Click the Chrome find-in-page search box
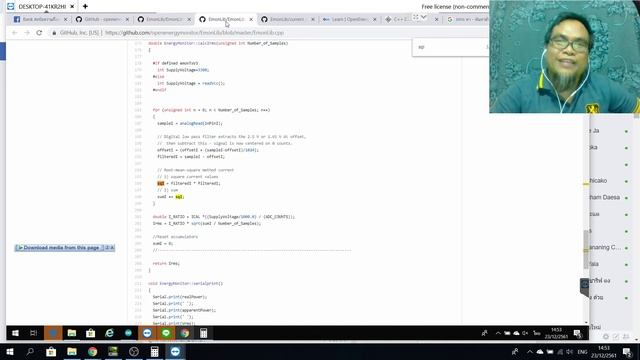The width and height of the screenshot is (640, 360). coord(449,47)
